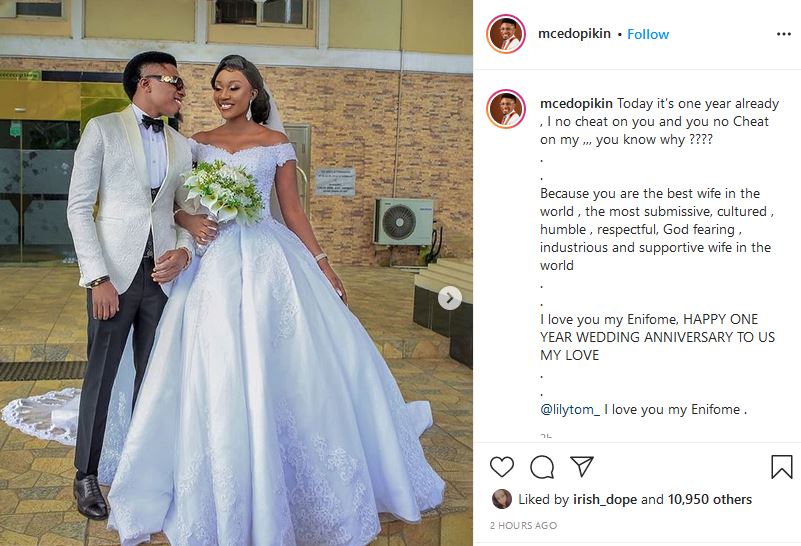Image resolution: width=801 pixels, height=546 pixels.
Task: Open irish_dope profile from likes
Action: 605,500
